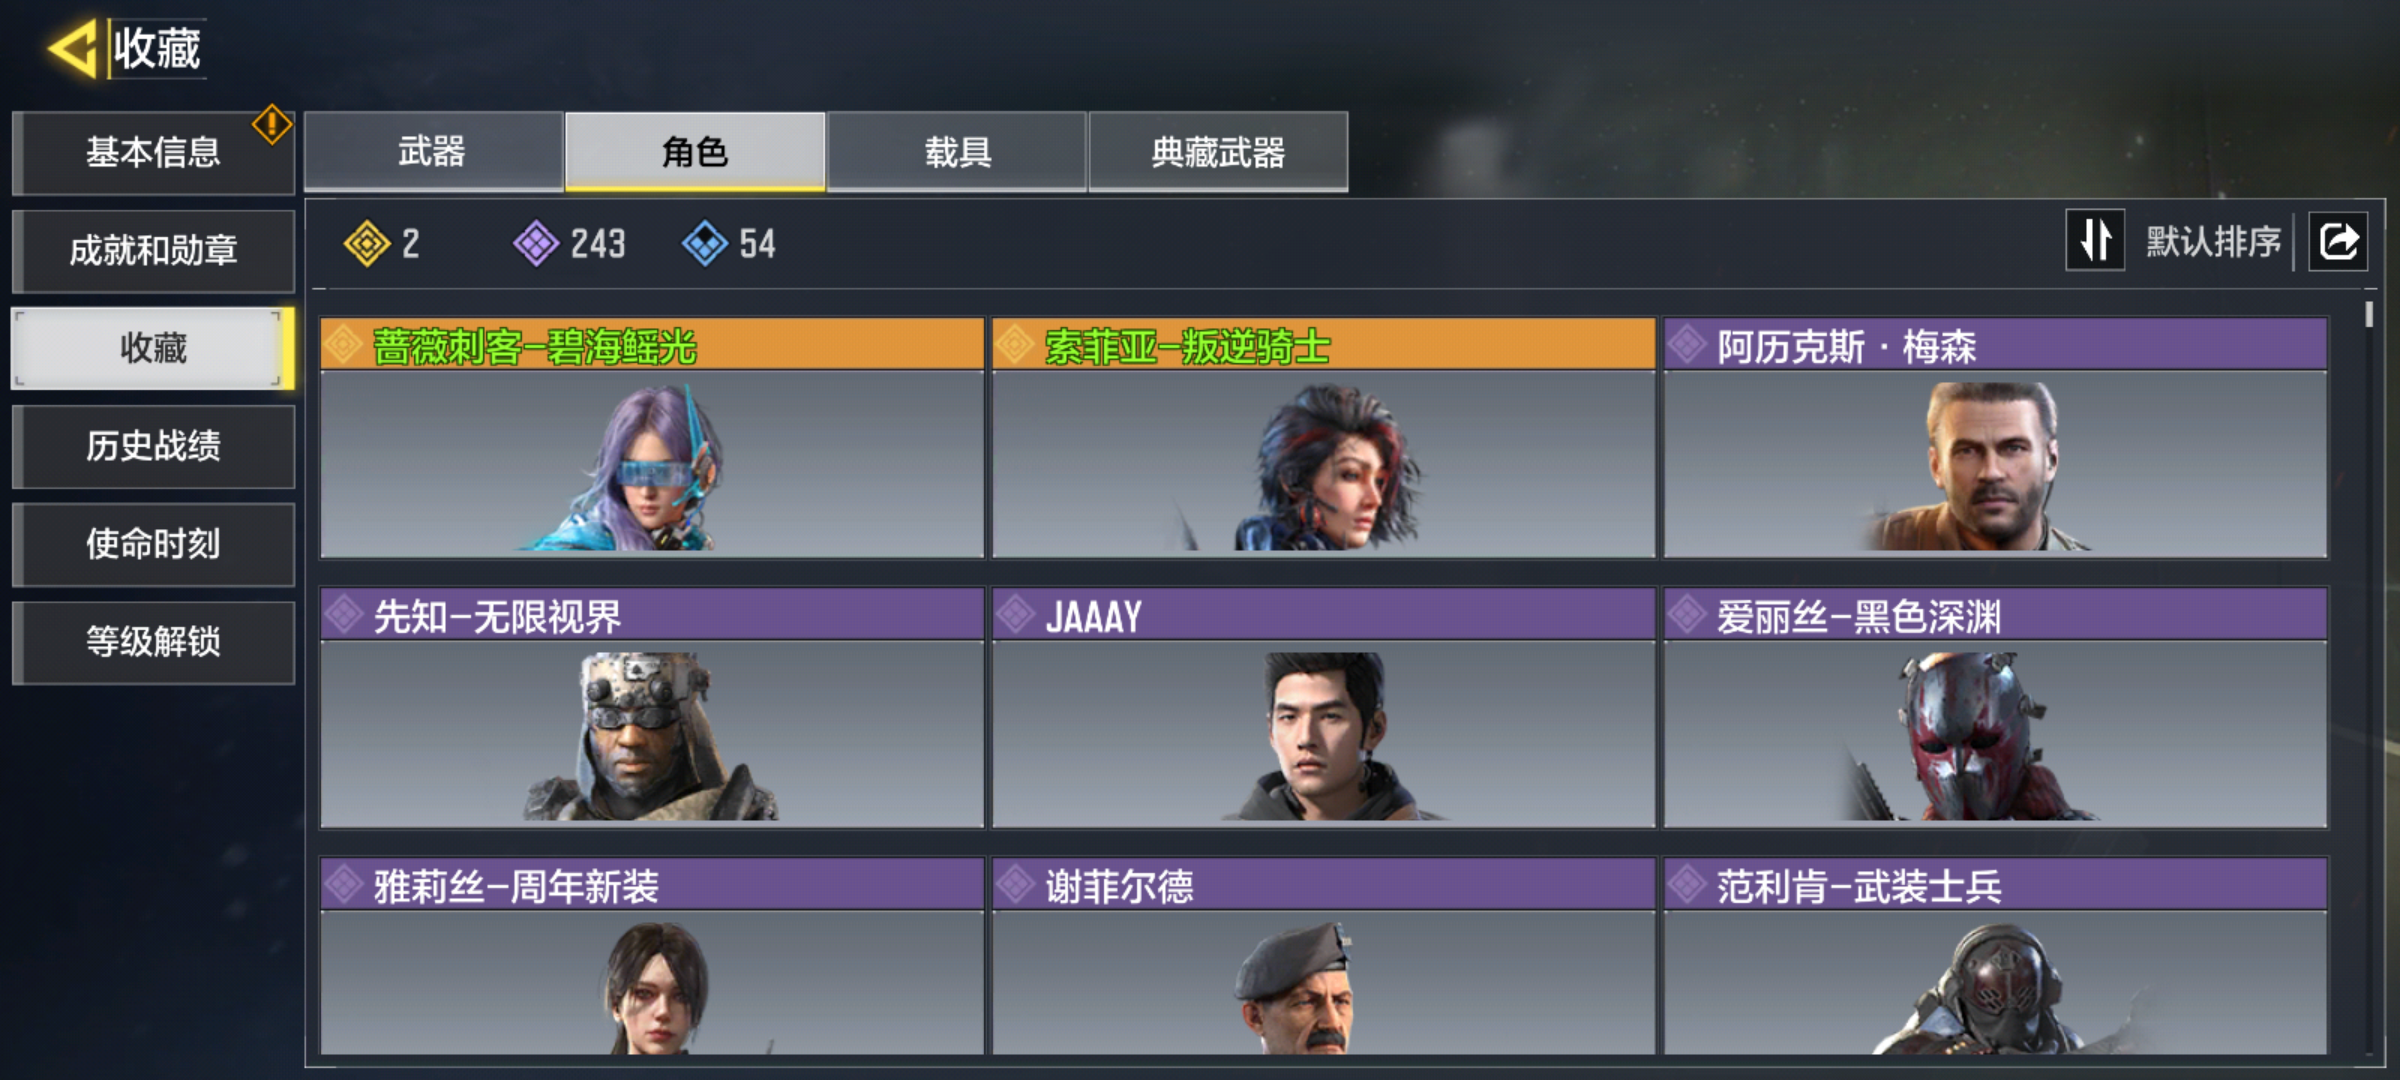Screen dimensions: 2400x1080
Task: Click the gold legendary rarity count icon
Action: [367, 243]
